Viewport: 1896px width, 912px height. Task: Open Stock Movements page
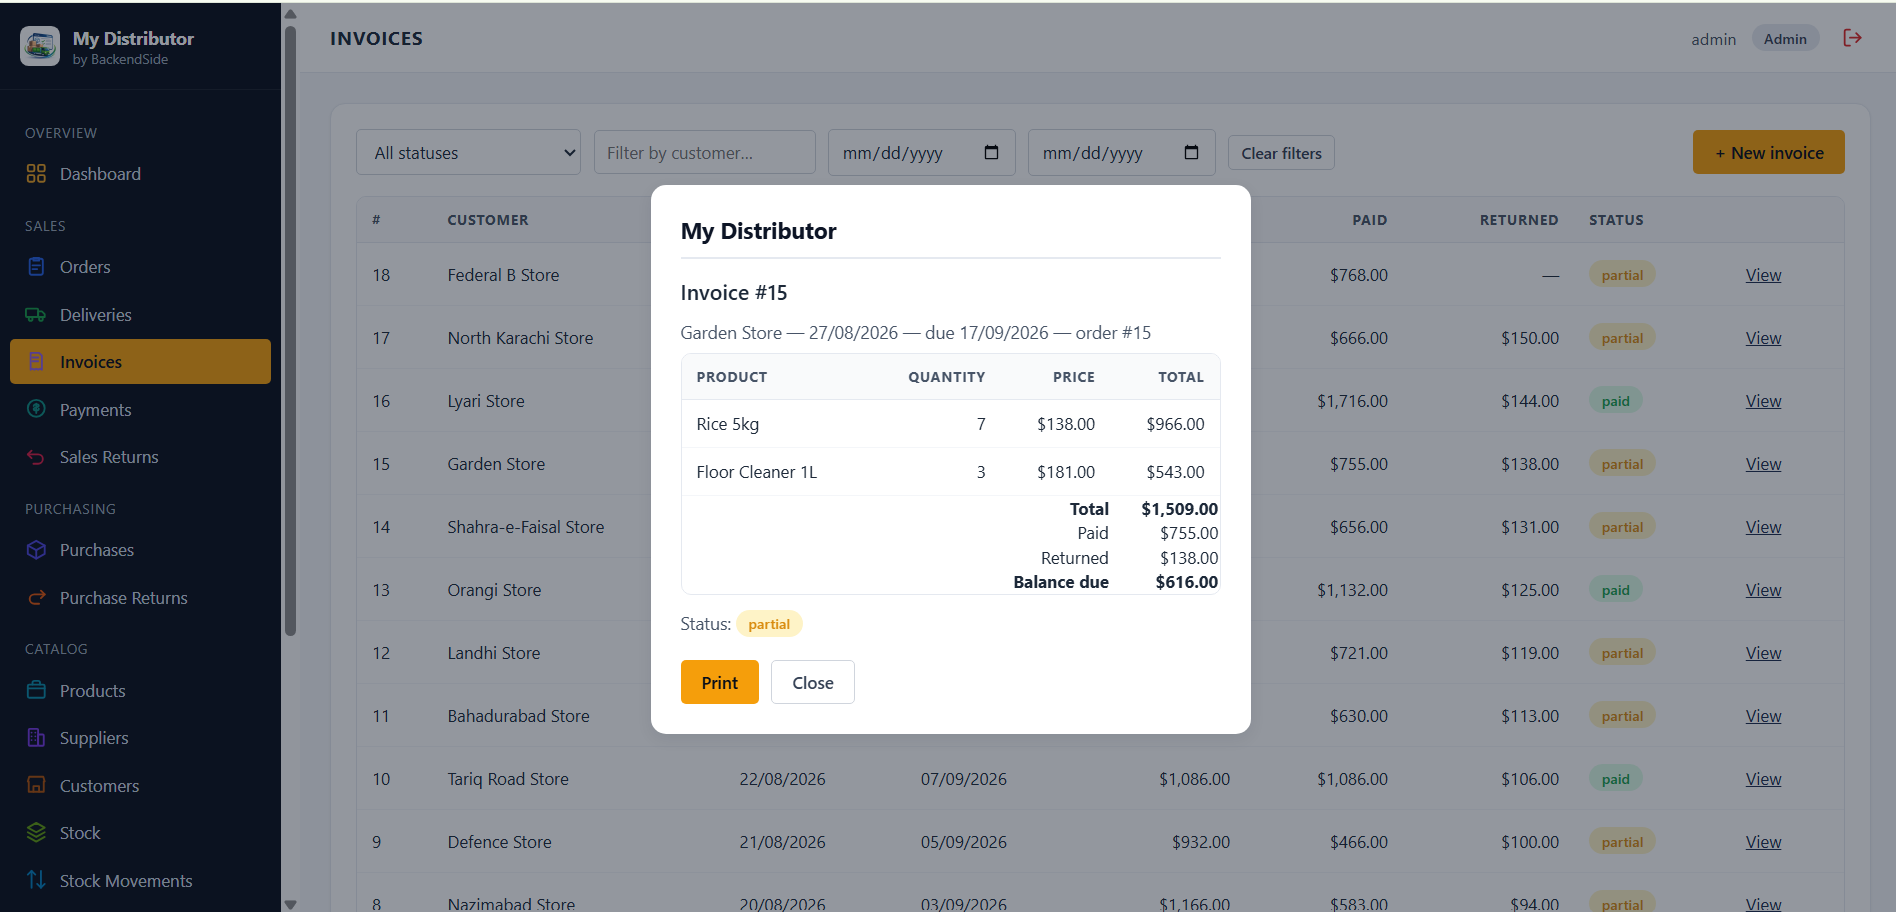click(x=140, y=880)
